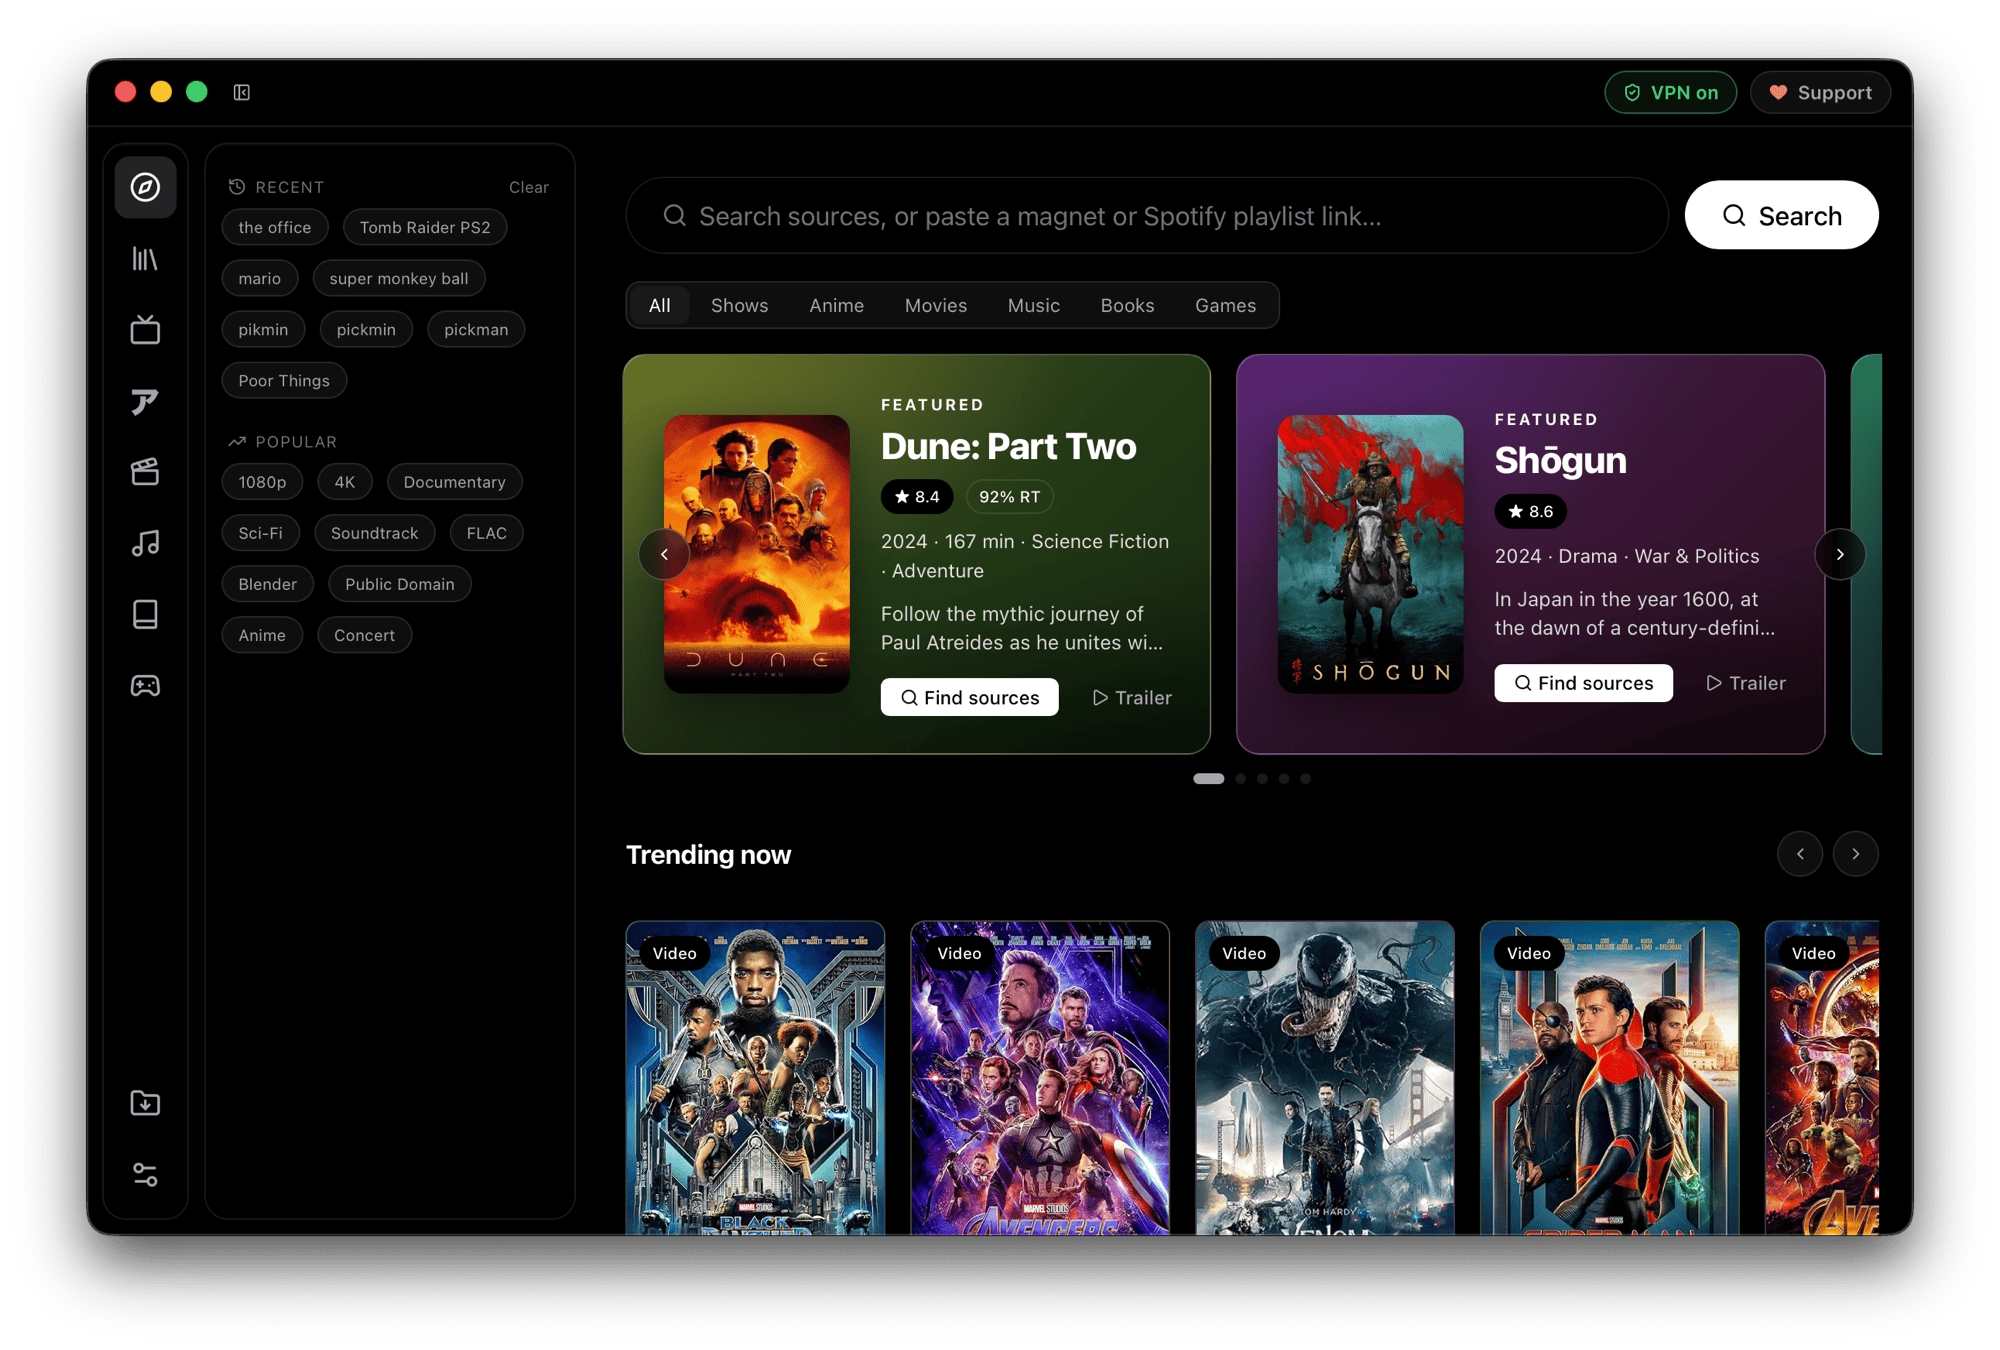Open the Movies clapperboard icon in sidebar

click(145, 472)
